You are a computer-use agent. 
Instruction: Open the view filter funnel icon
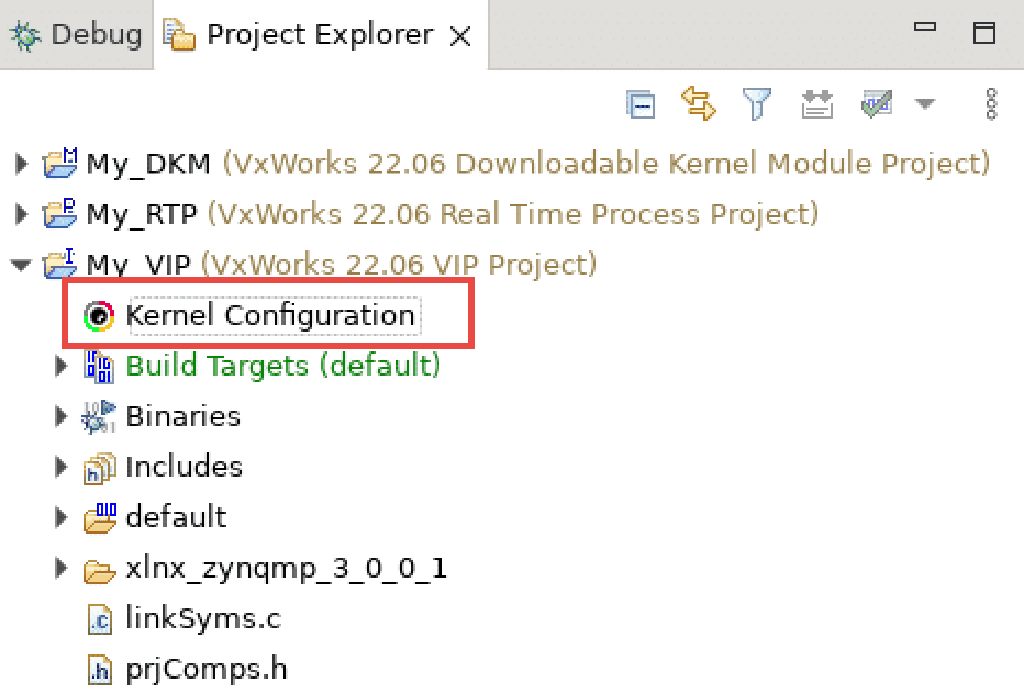(x=757, y=103)
